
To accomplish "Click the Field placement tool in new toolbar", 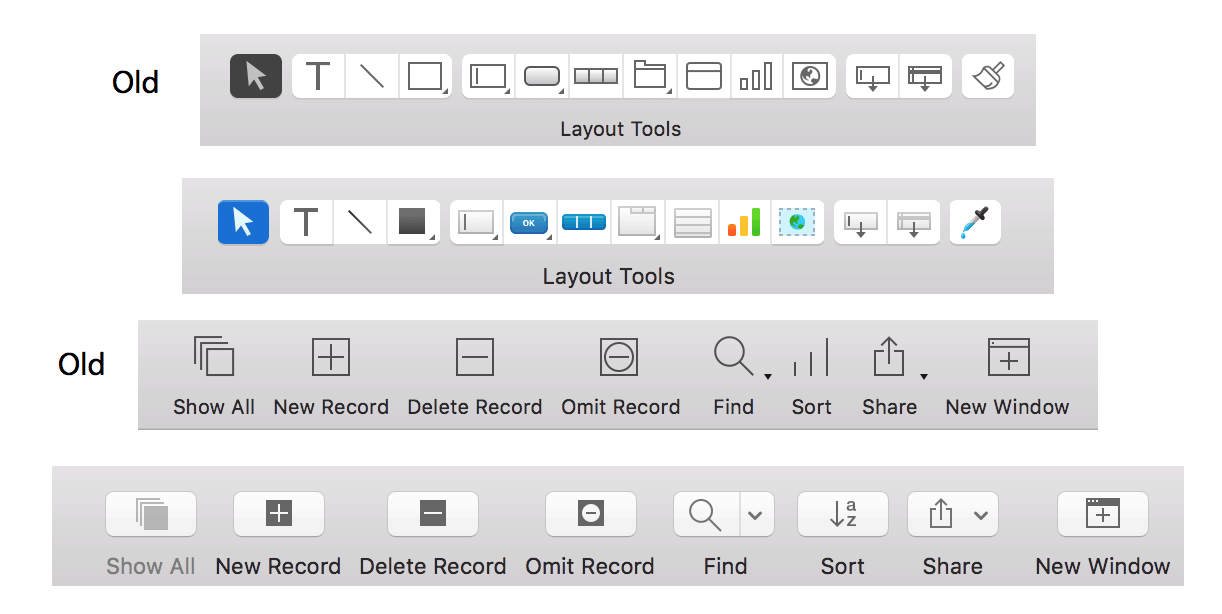I will pos(476,222).
